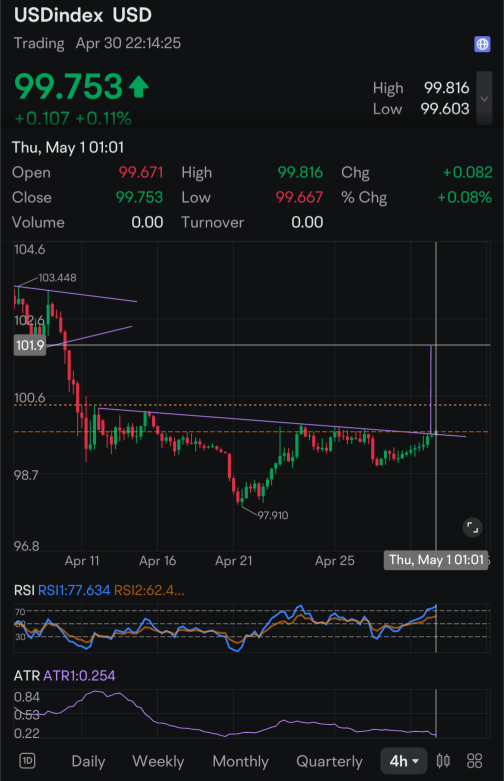504x781 pixels.
Task: Expand the High/Low quote details chevron
Action: click(484, 98)
